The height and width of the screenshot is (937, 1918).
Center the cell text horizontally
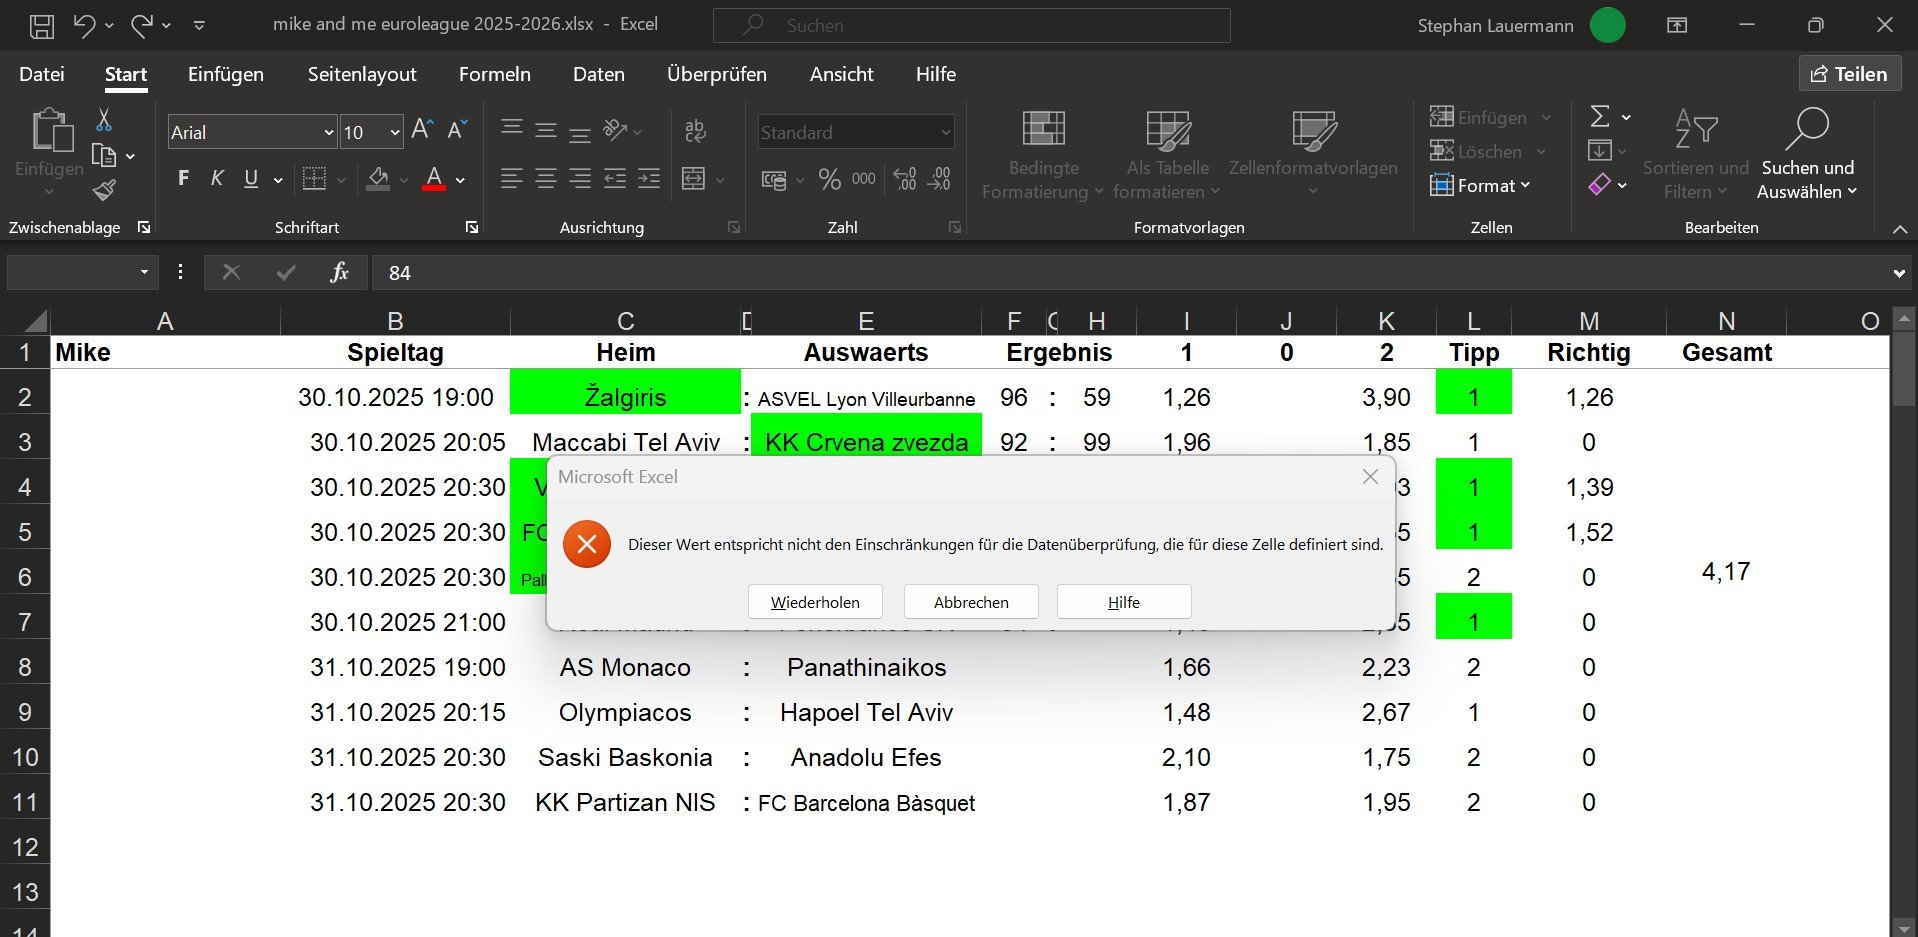(x=546, y=179)
